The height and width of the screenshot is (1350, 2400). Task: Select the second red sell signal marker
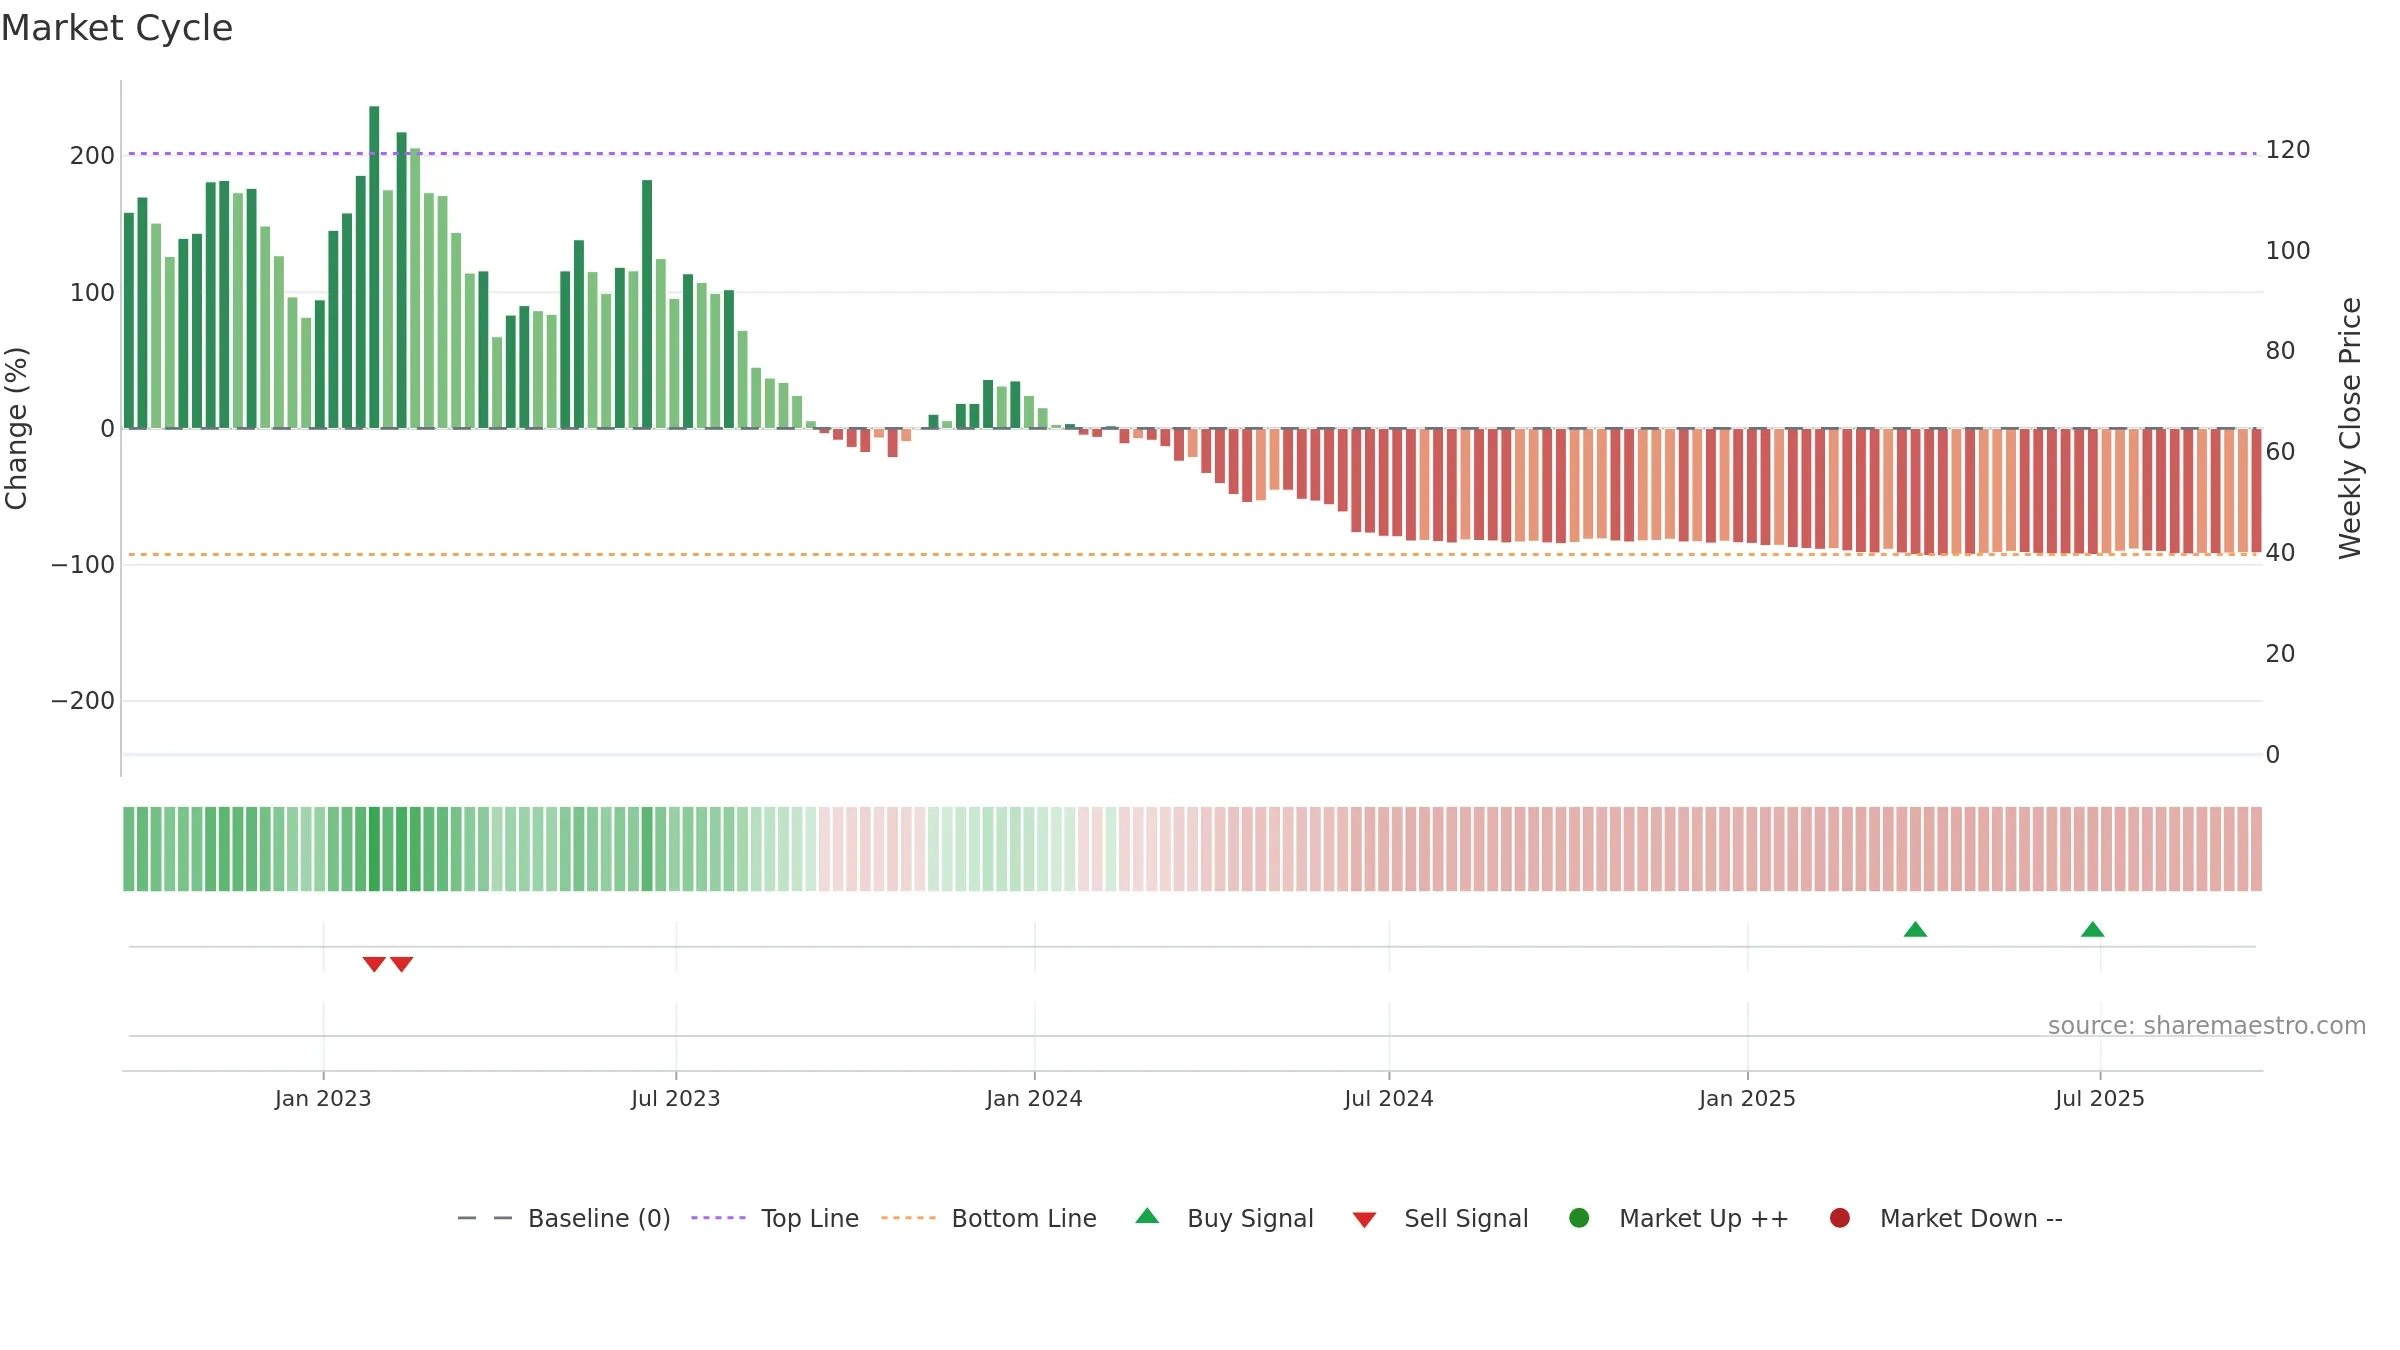tap(401, 964)
